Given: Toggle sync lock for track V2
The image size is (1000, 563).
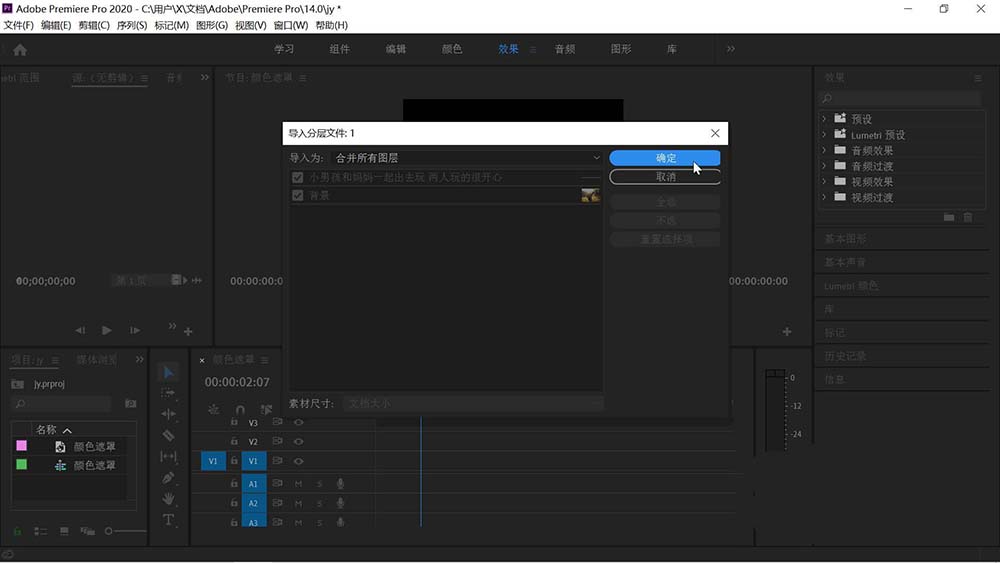Looking at the screenshot, I should click(277, 441).
